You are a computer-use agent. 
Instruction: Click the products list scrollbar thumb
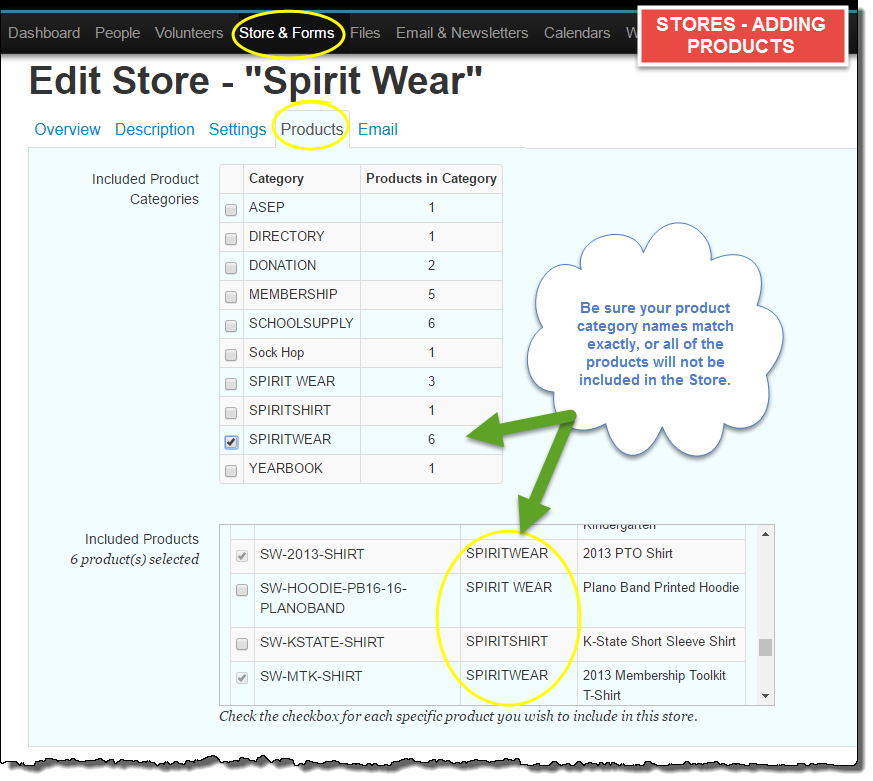766,647
